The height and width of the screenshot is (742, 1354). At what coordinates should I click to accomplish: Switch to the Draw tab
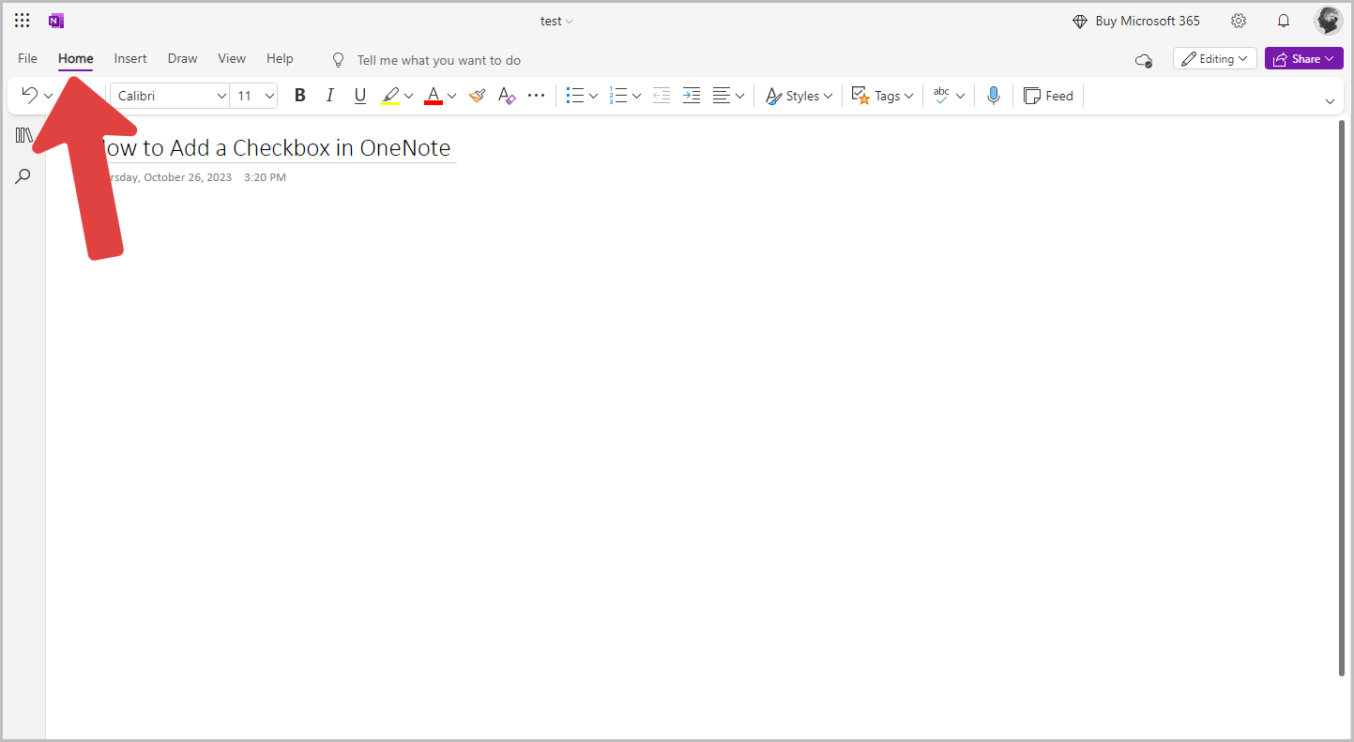point(182,59)
